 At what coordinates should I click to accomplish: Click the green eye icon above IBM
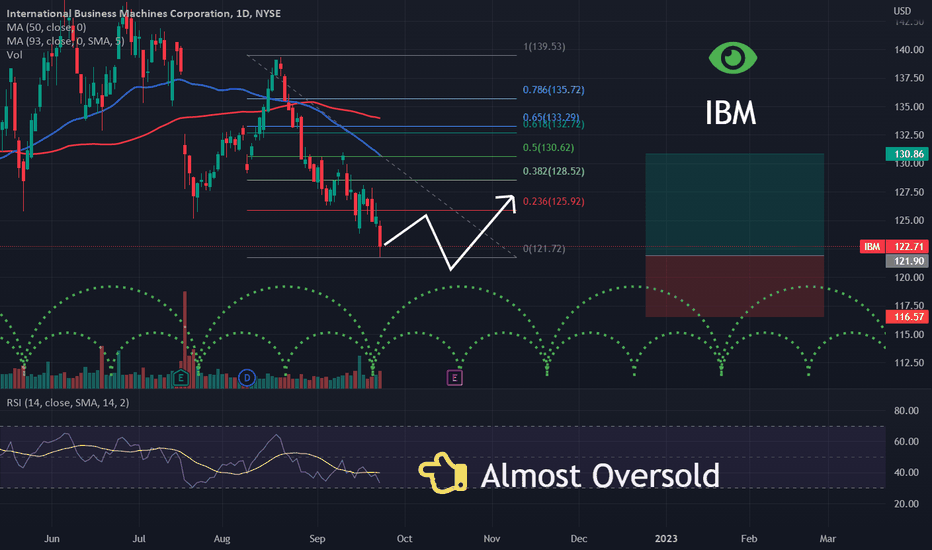(x=733, y=58)
